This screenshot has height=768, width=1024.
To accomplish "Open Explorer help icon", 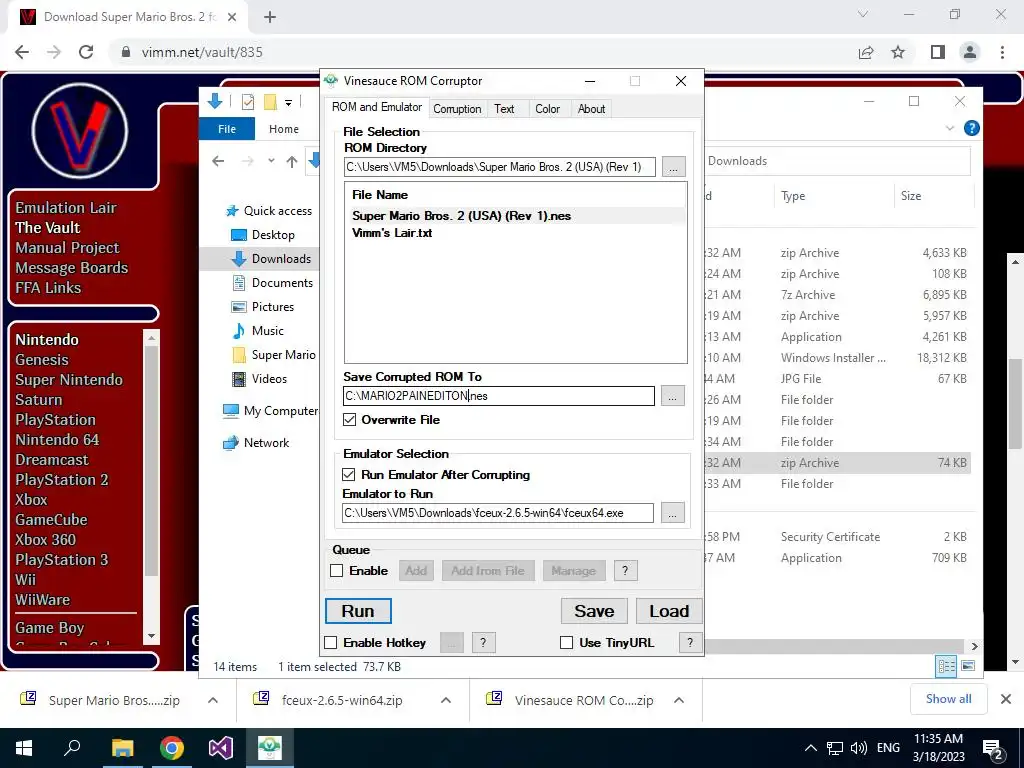I will point(971,128).
